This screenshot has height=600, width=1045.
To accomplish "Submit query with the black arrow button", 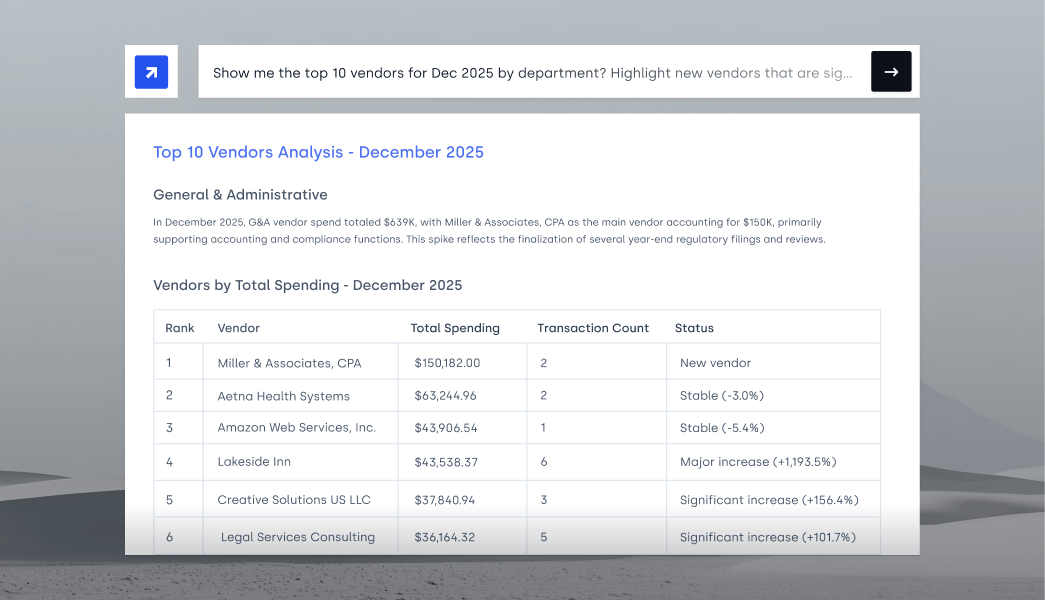I will point(890,72).
